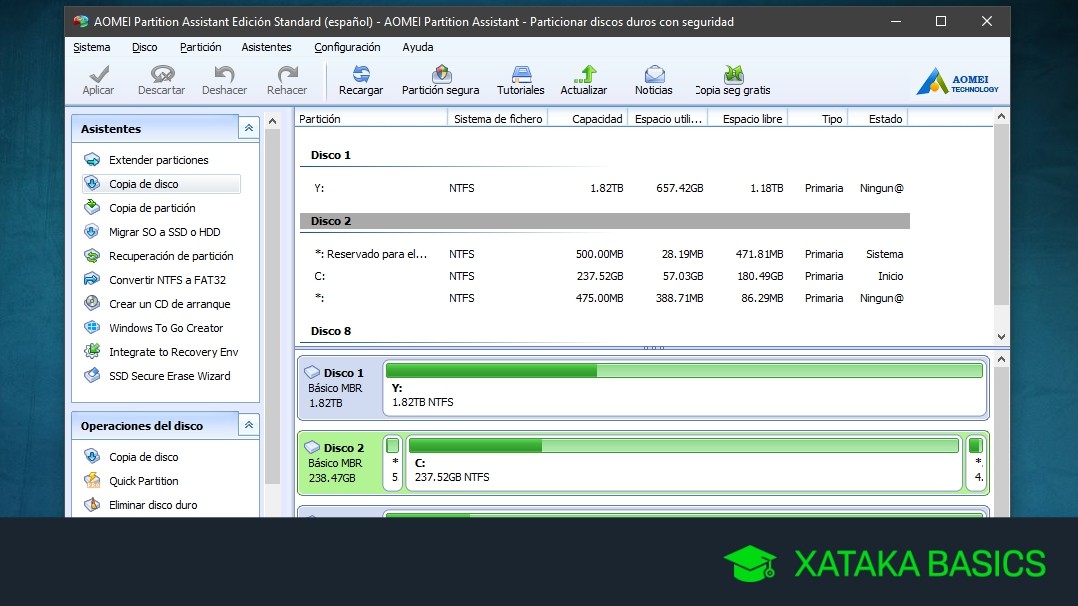Viewport: 1078px width, 606px height.
Task: Open the Configuración menu
Action: (x=347, y=47)
